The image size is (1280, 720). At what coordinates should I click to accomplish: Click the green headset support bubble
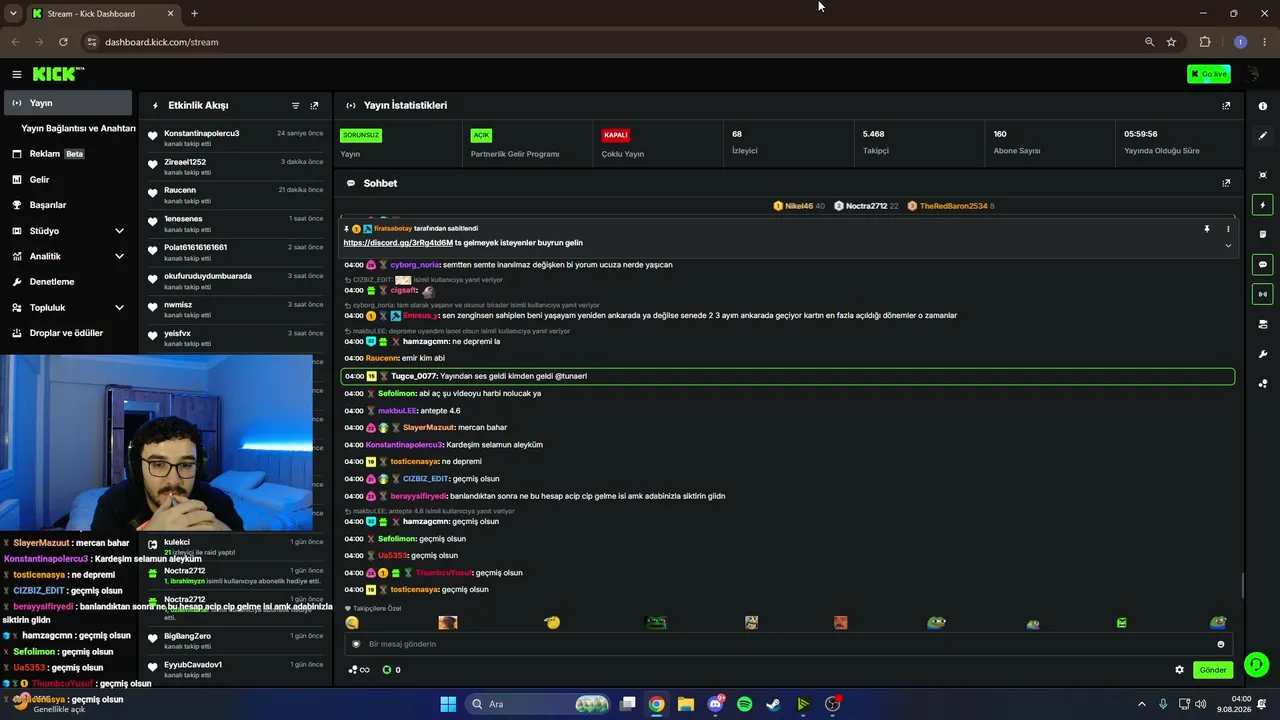click(x=1257, y=664)
